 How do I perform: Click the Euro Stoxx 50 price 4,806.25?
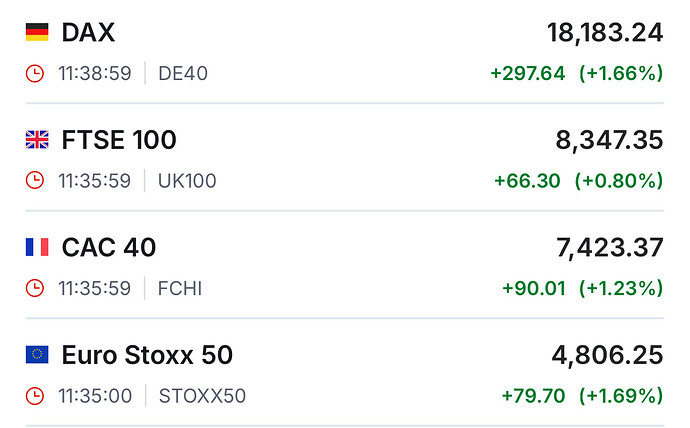[607, 354]
